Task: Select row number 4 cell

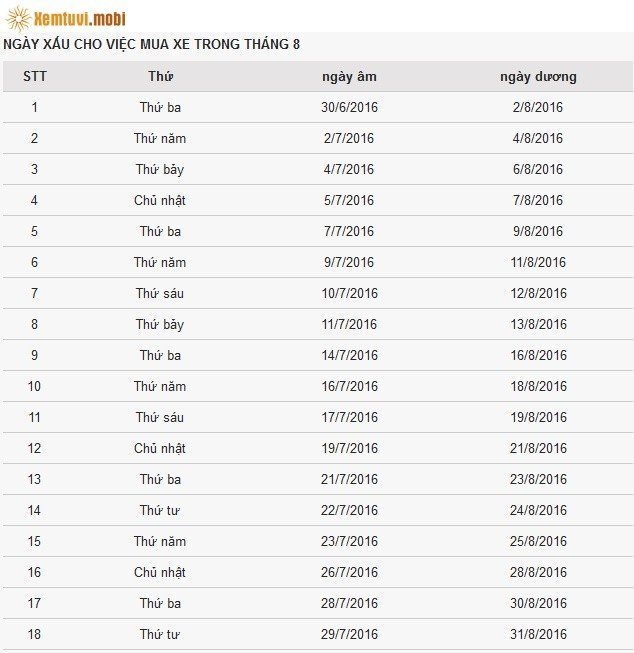Action: point(35,200)
